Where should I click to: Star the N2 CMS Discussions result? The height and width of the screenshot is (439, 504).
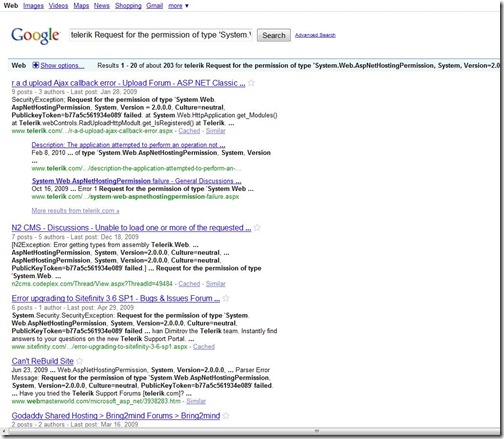pyautogui.click(x=257, y=228)
